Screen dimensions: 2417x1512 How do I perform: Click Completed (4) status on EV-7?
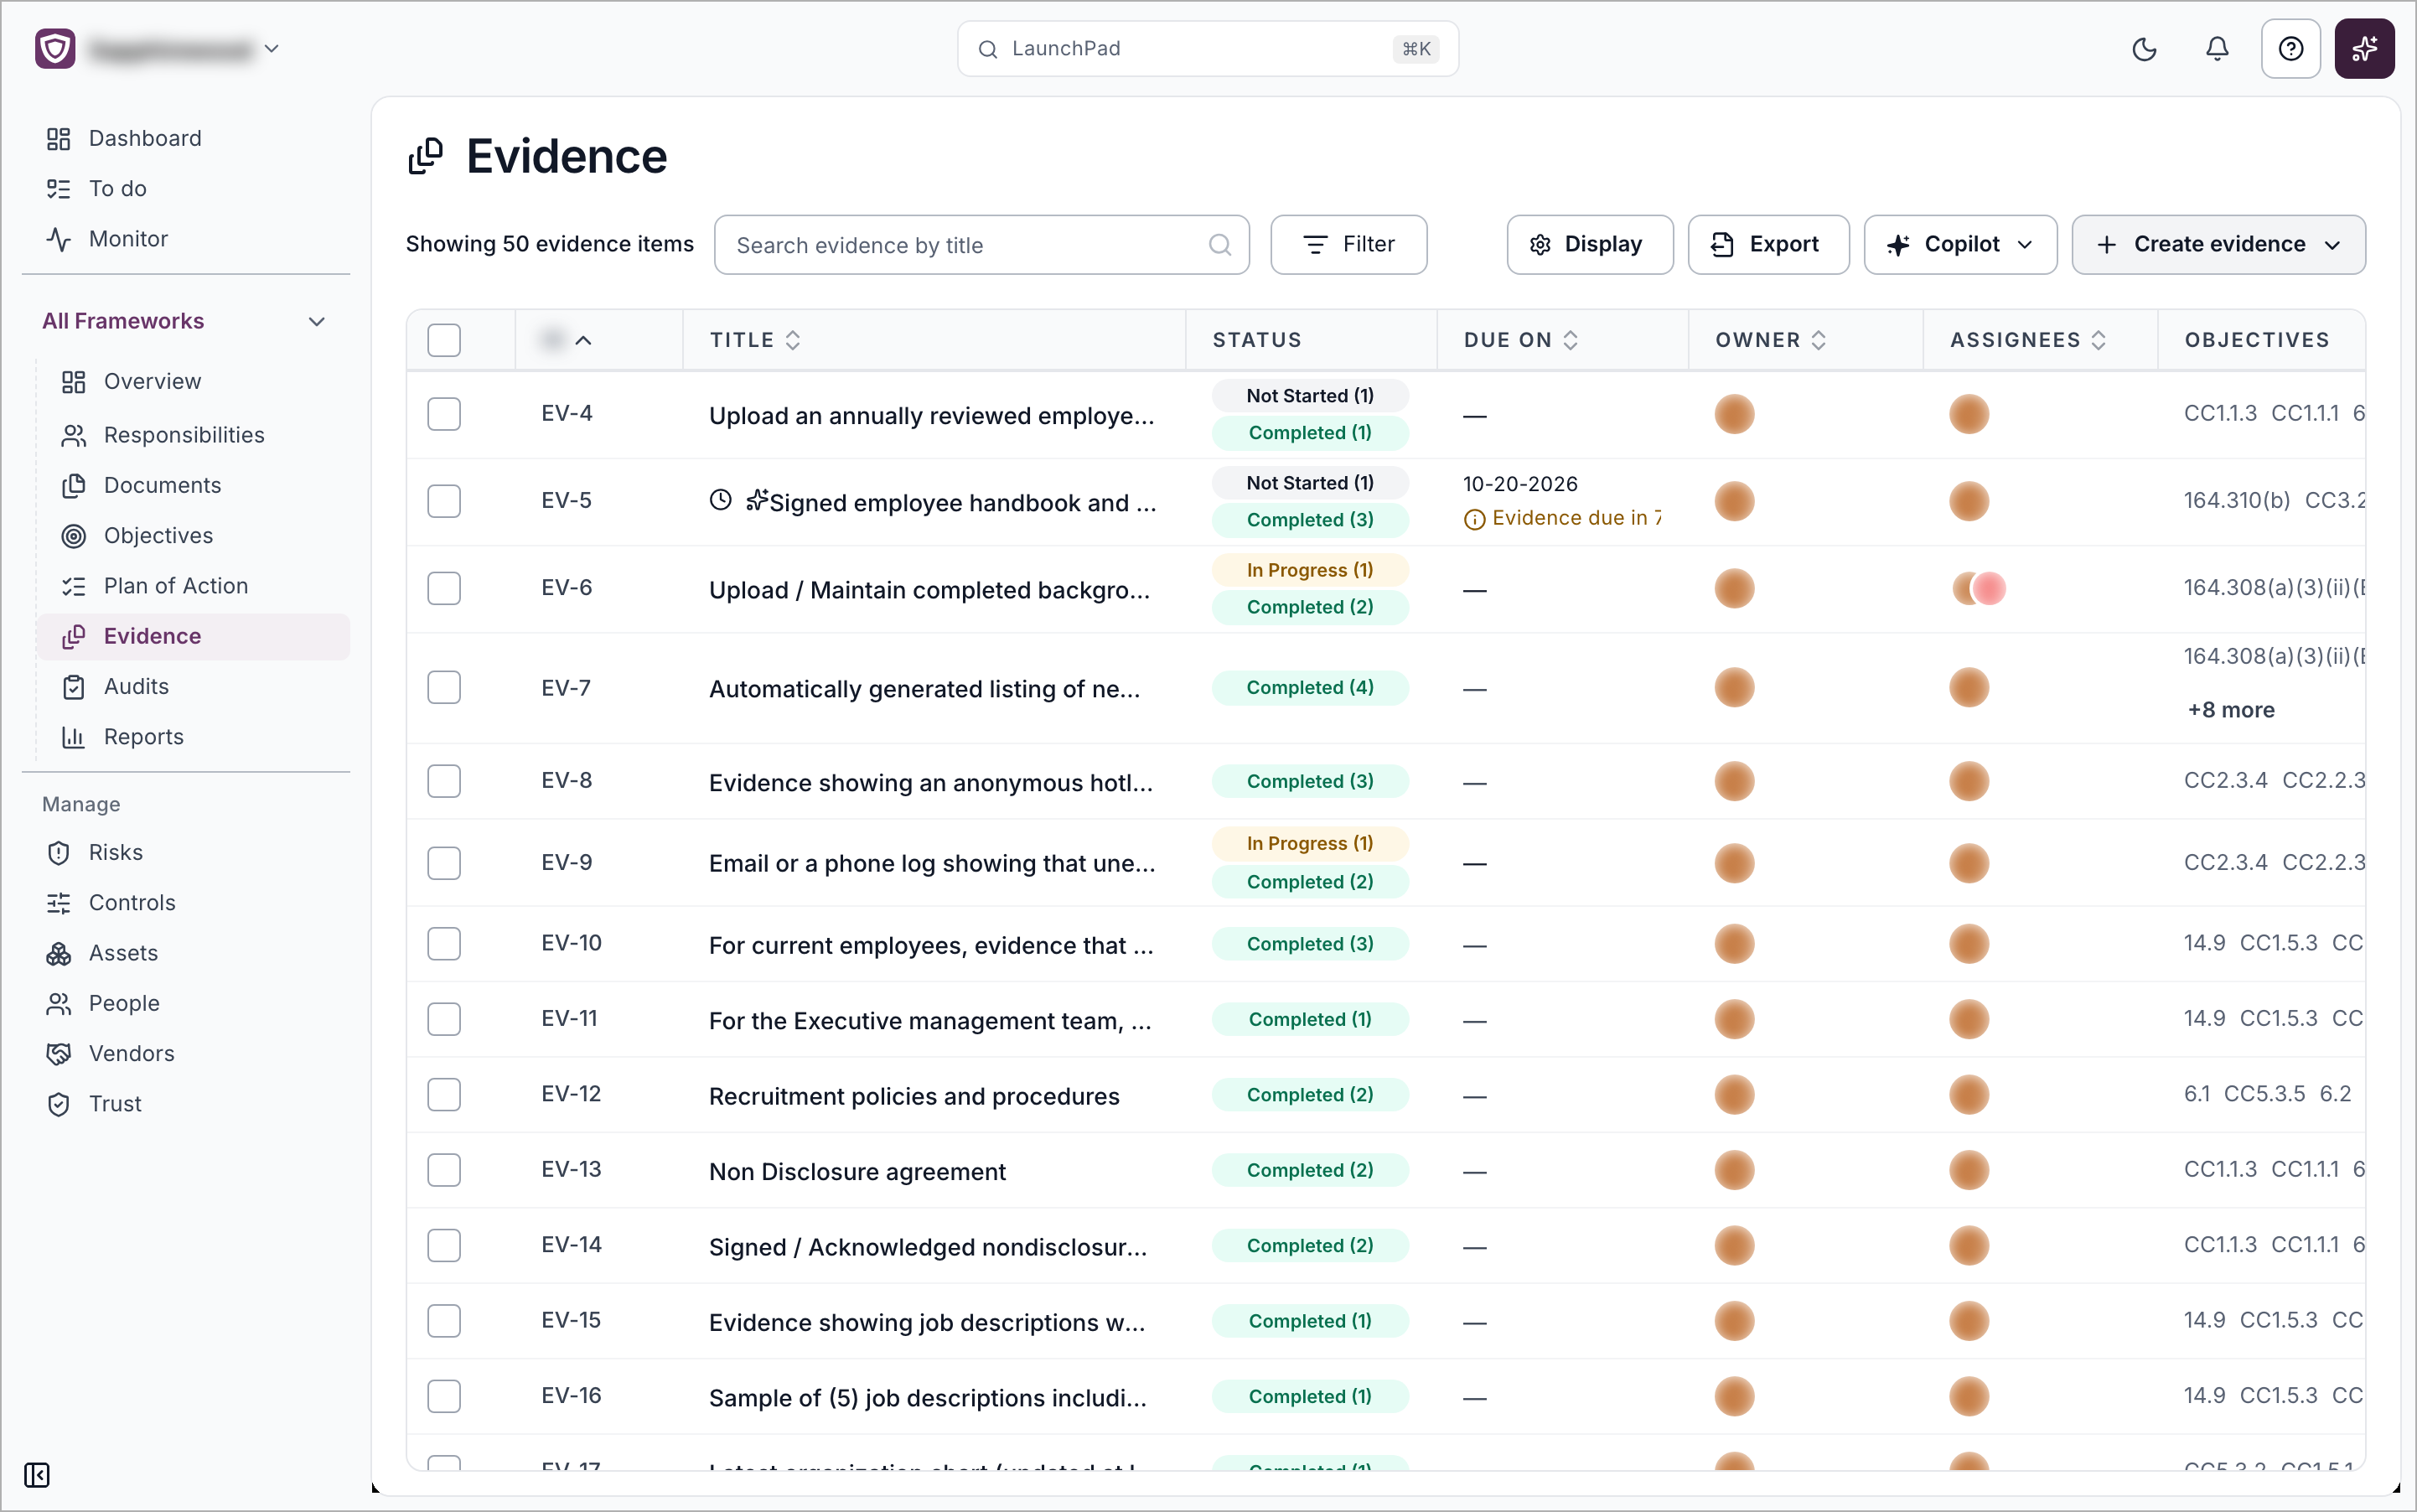1309,688
